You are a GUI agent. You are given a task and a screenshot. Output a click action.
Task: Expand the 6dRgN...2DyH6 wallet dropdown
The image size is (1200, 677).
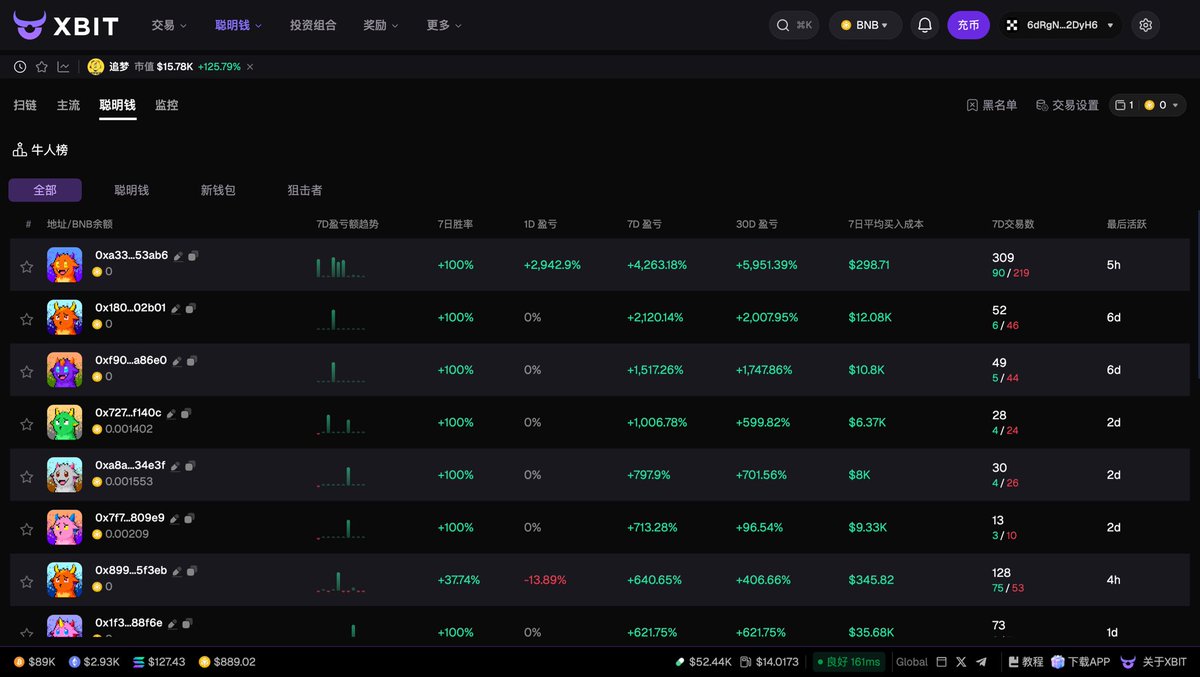point(1062,25)
